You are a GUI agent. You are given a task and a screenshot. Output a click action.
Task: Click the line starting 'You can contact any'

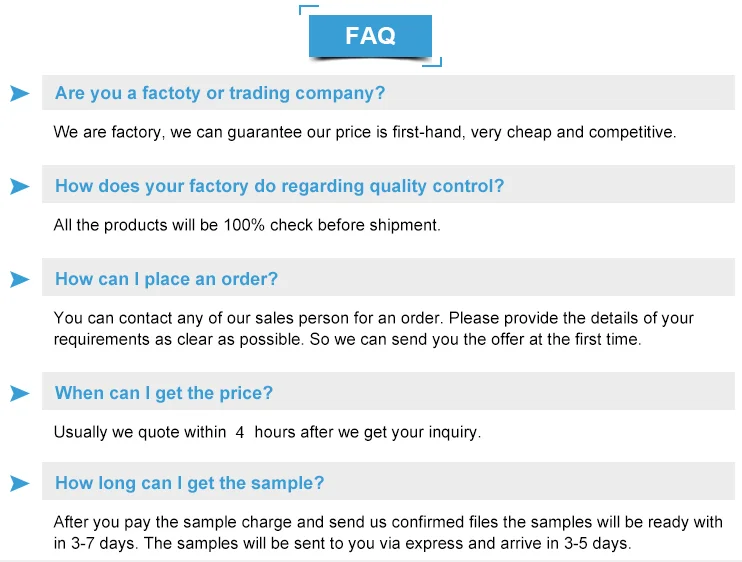(373, 318)
